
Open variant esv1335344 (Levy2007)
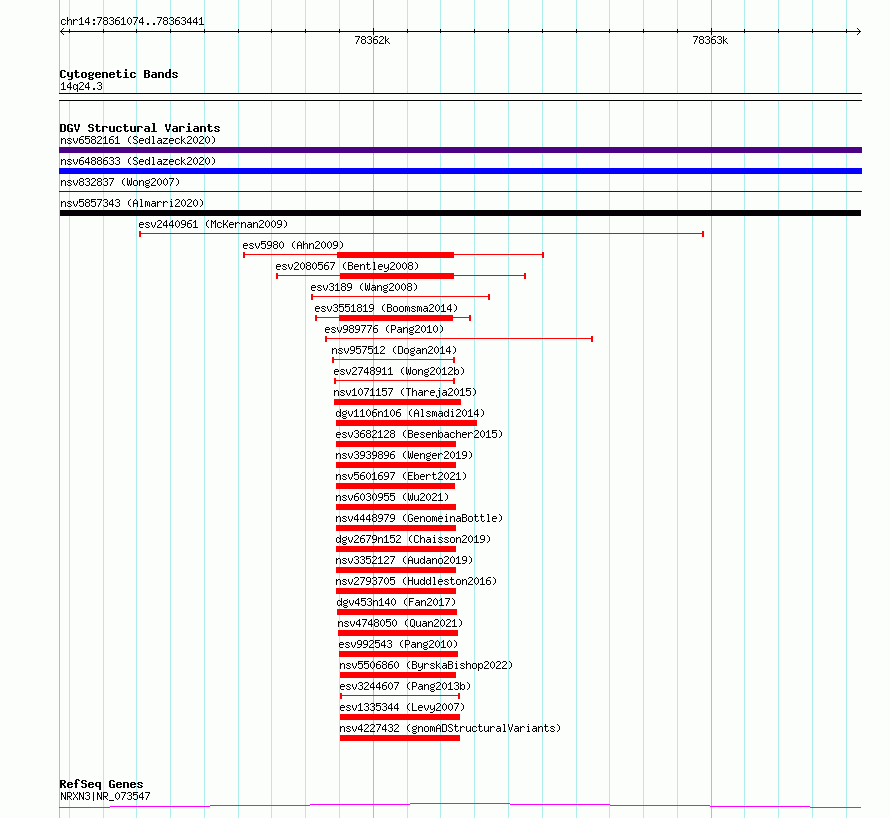[402, 707]
